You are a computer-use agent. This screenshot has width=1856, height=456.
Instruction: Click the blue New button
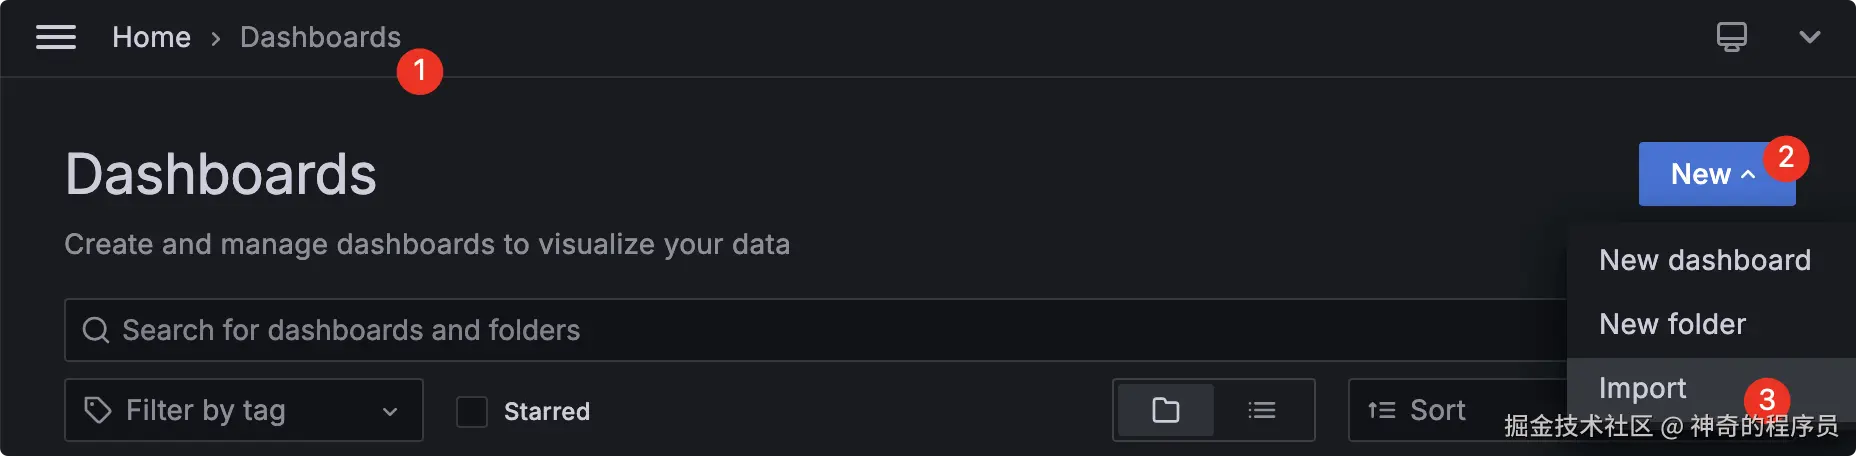pyautogui.click(x=1700, y=174)
